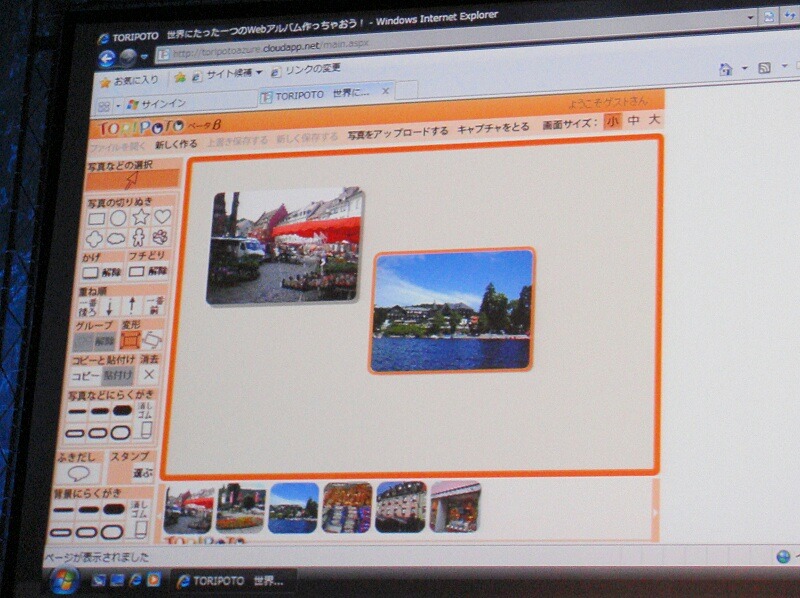
Task: Select the arrow selection tool
Action: click(x=133, y=180)
